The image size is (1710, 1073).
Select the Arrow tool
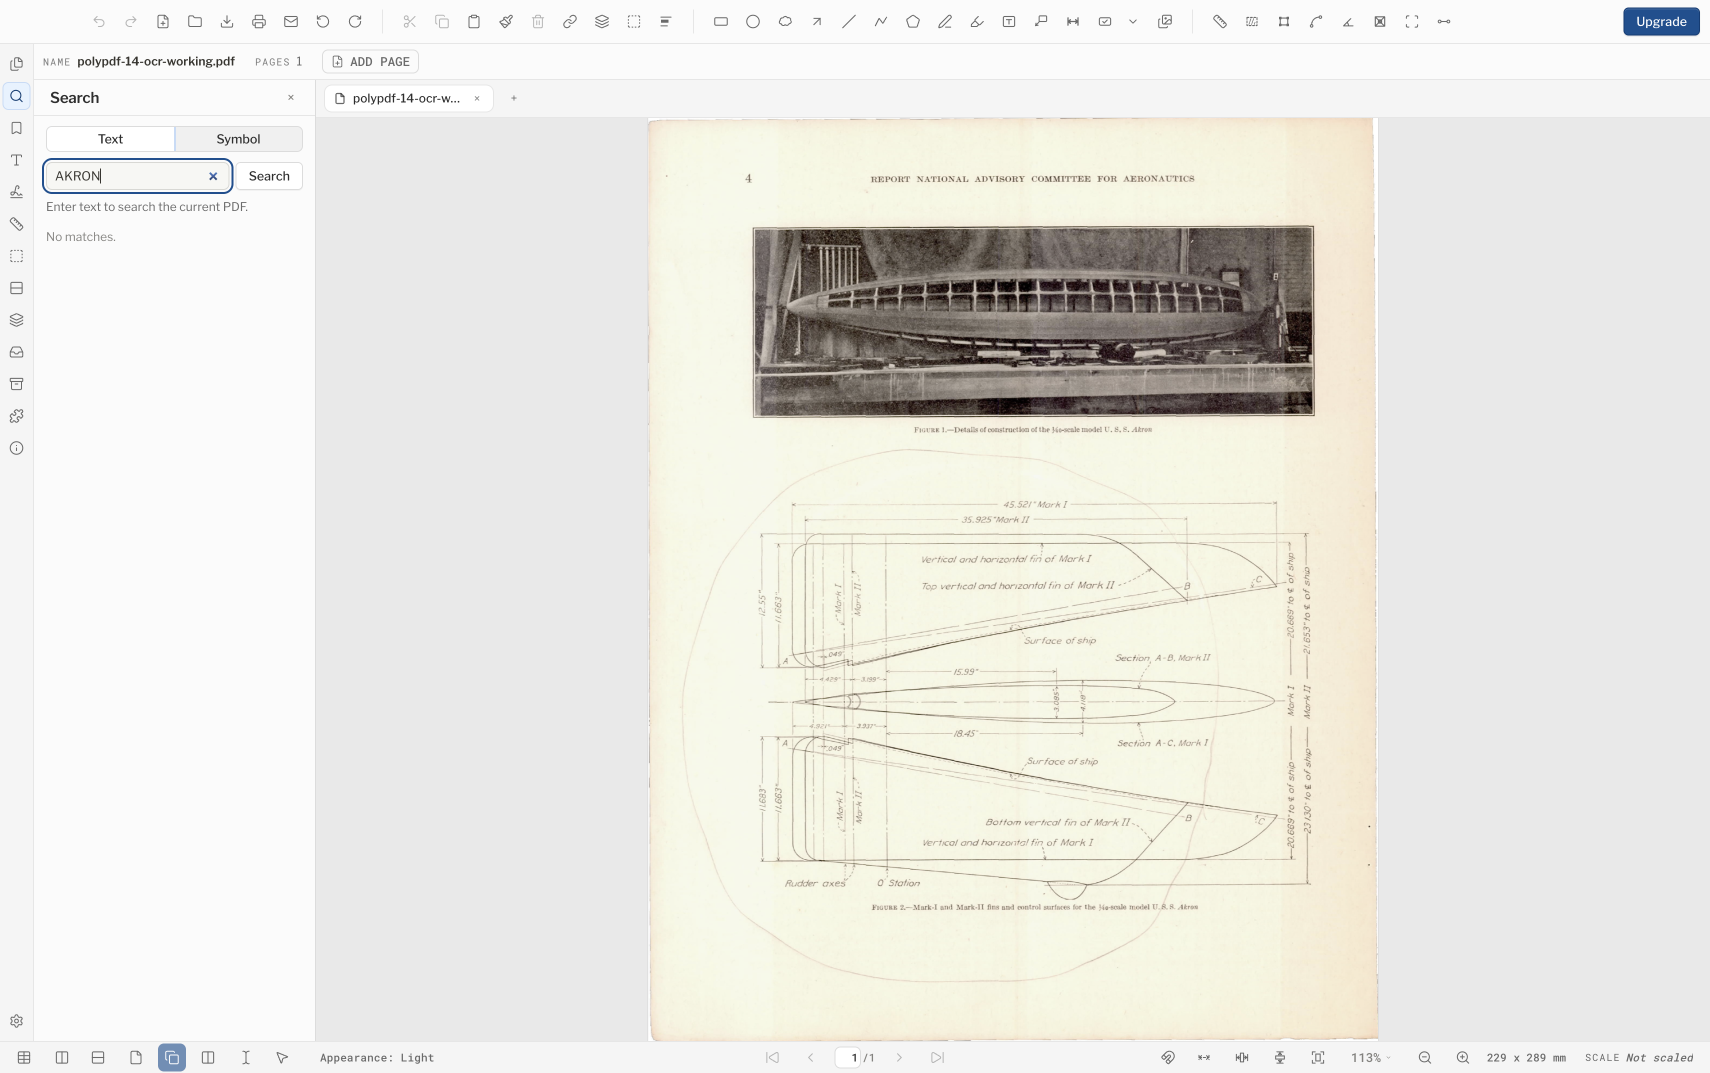click(x=817, y=21)
